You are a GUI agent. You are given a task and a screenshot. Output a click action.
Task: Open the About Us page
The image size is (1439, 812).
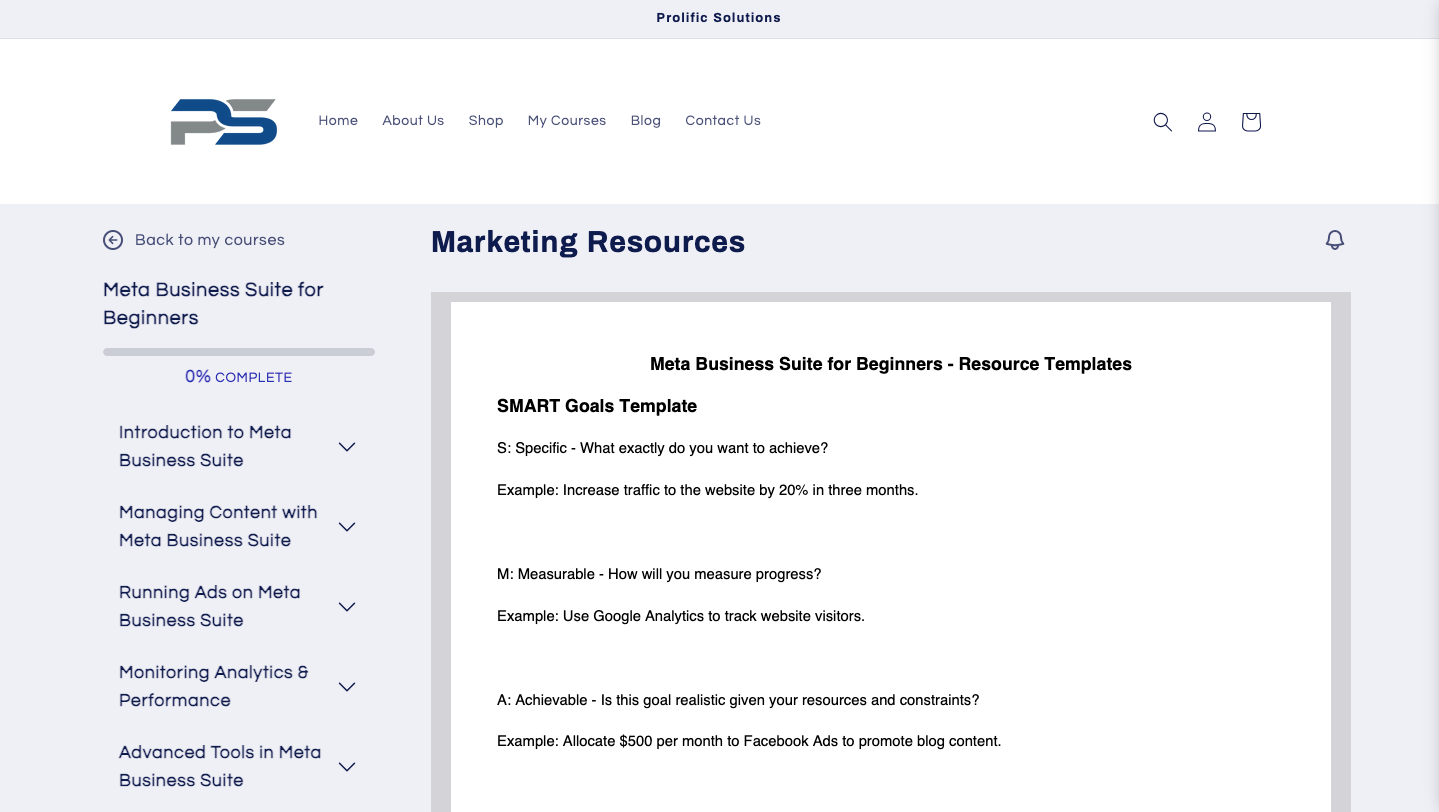(413, 121)
